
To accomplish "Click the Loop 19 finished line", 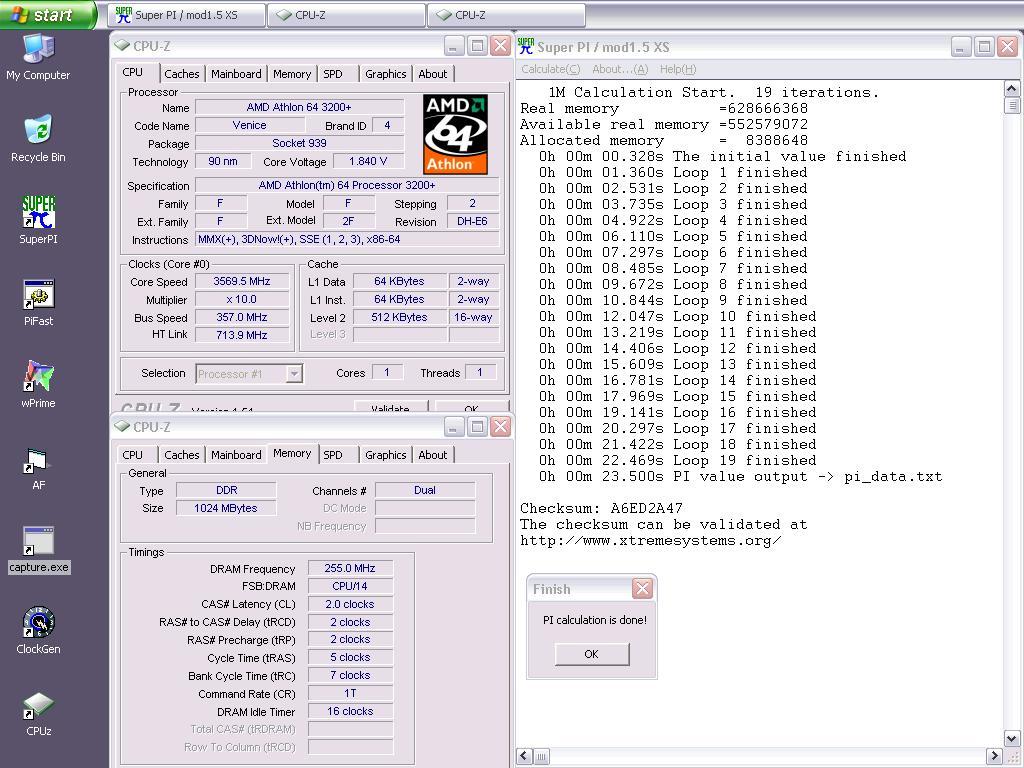I will 677,460.
